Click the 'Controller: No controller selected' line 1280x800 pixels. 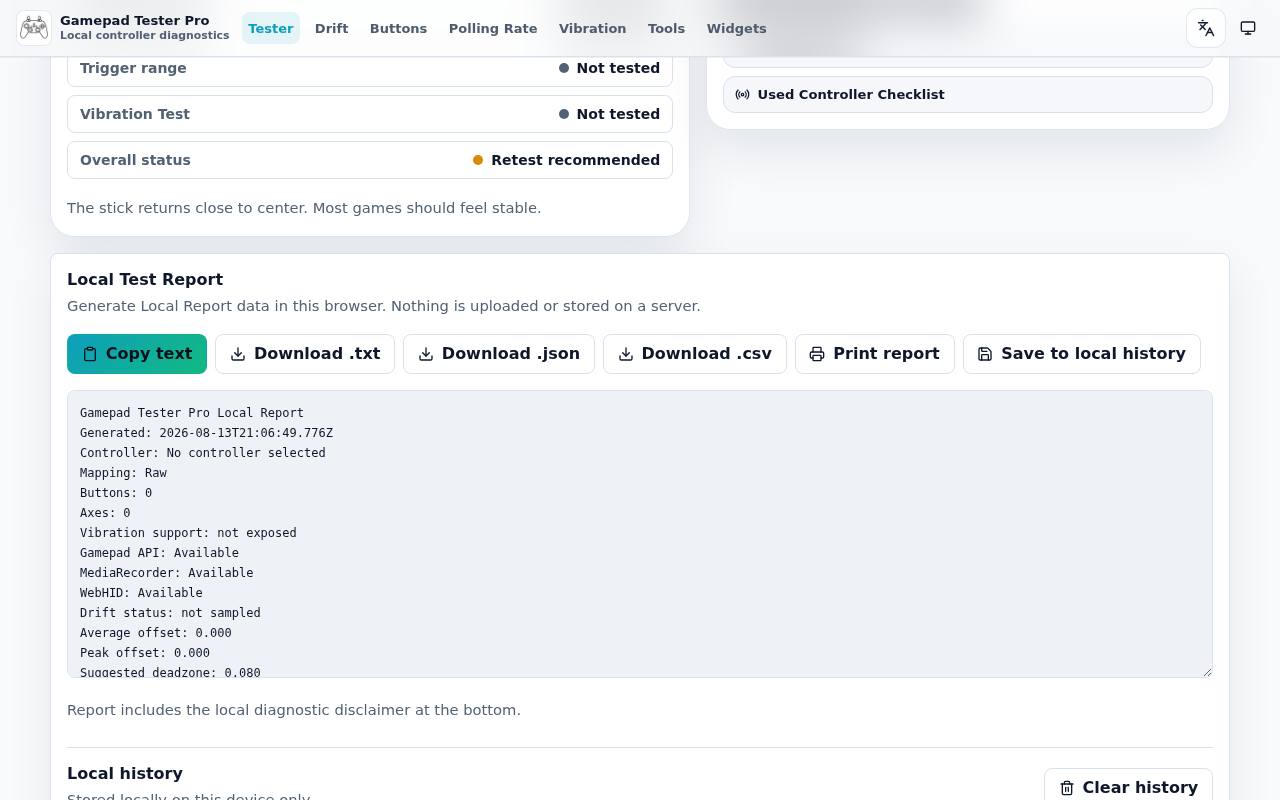203,453
